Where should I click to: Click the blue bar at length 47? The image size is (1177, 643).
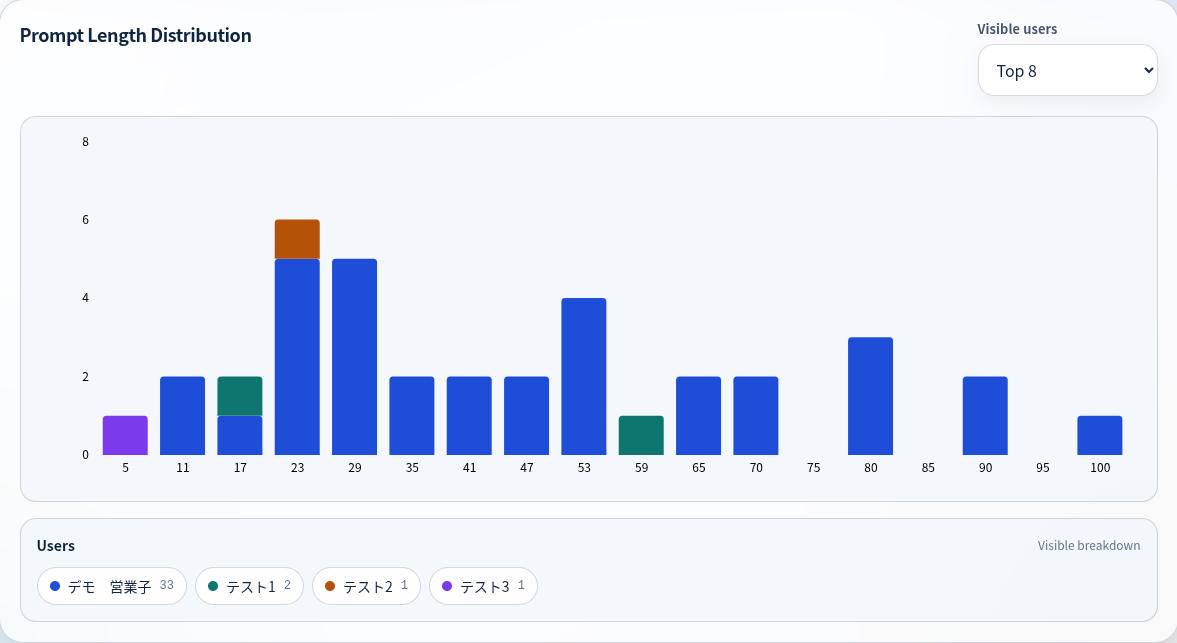click(526, 416)
